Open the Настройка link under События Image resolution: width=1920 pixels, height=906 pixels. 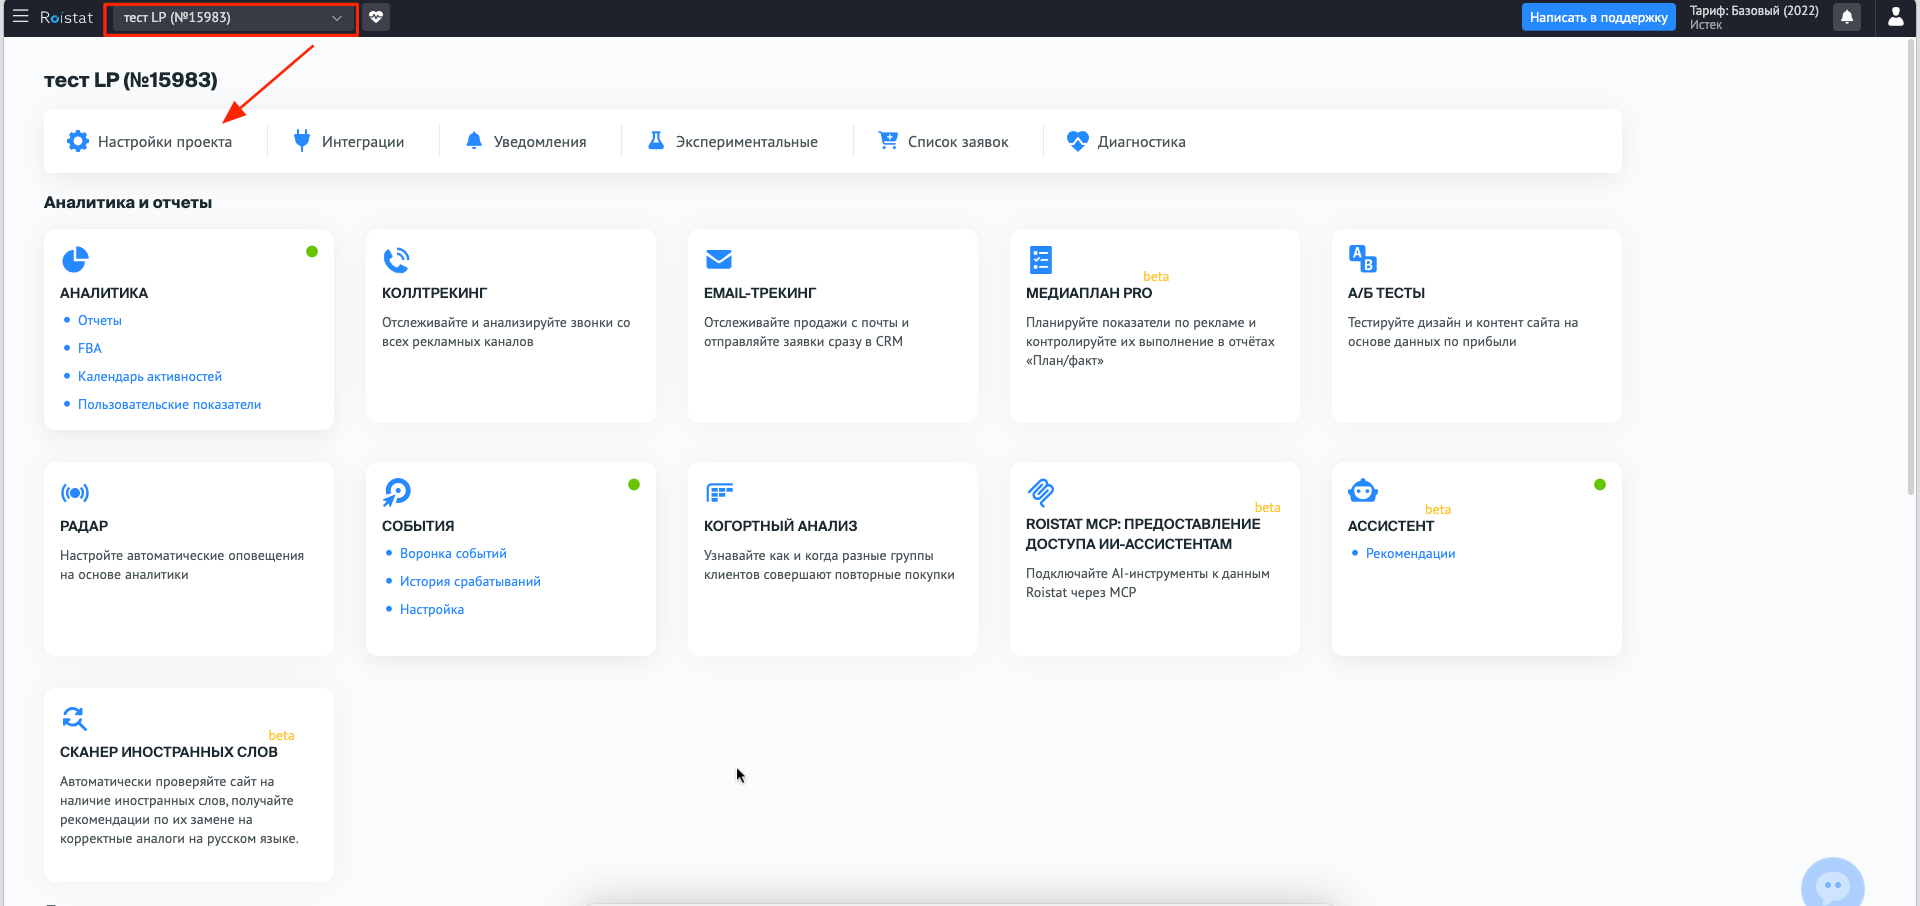point(432,610)
